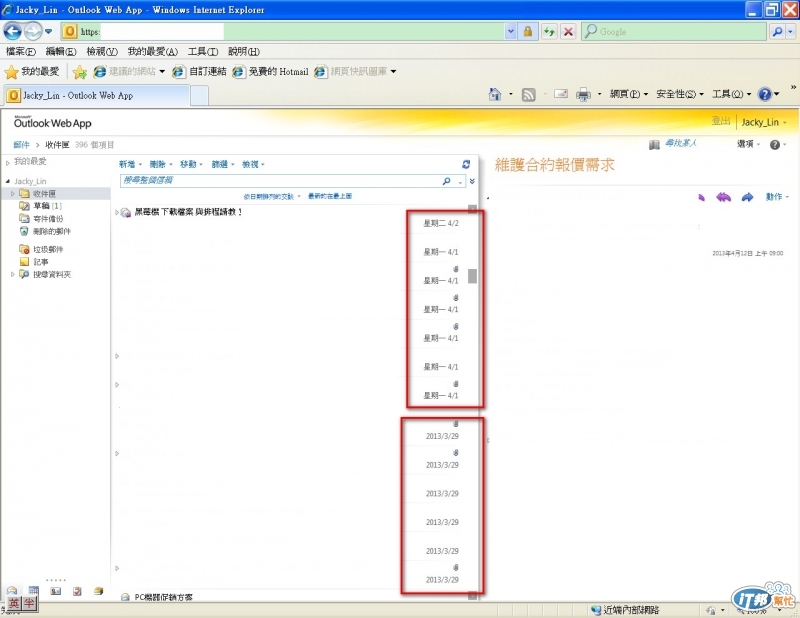Open the 說明(H) menu
The height and width of the screenshot is (618, 800).
244,52
